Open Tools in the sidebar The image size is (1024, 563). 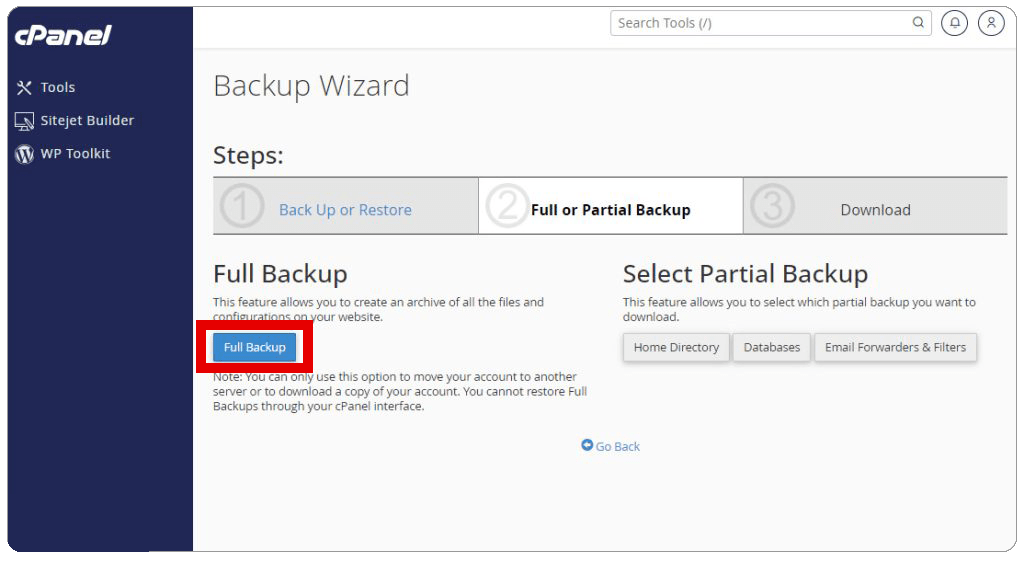[57, 88]
